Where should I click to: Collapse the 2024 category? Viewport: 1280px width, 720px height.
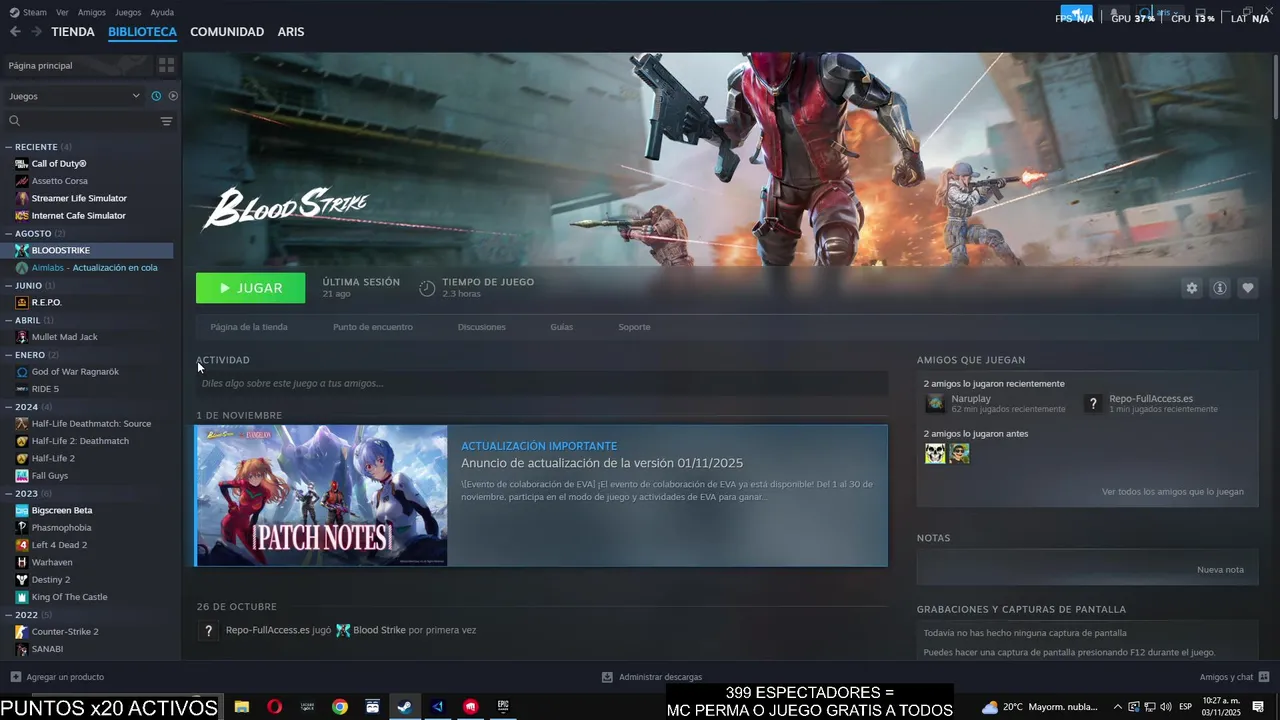[8, 407]
